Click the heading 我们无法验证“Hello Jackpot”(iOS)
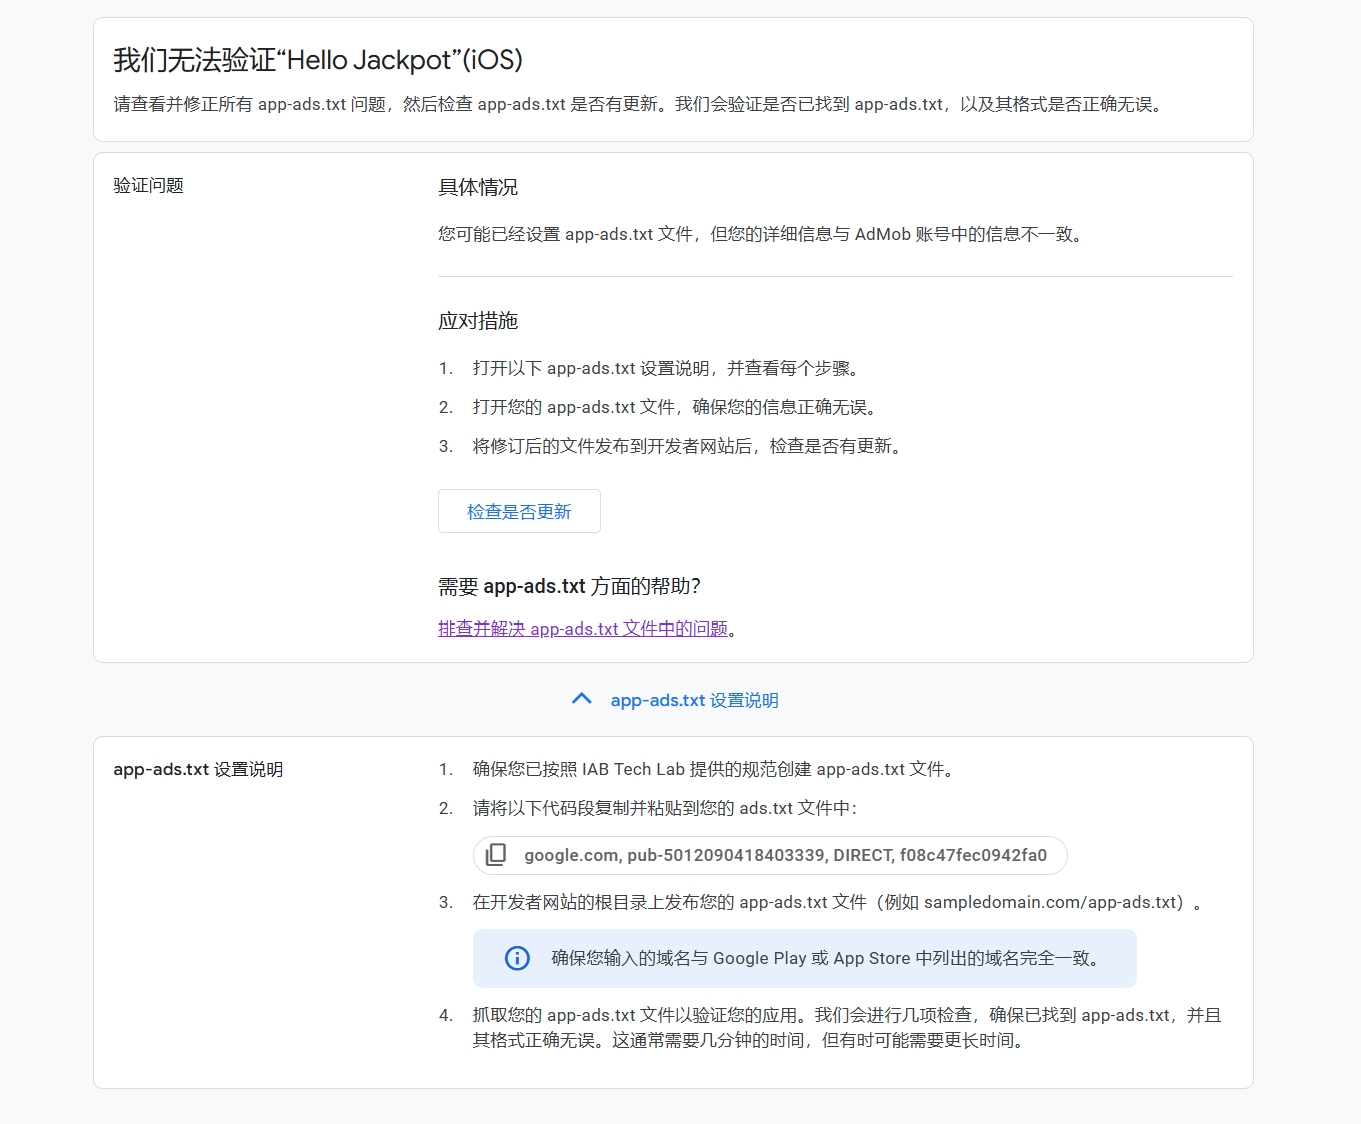The width and height of the screenshot is (1361, 1124). coord(318,60)
